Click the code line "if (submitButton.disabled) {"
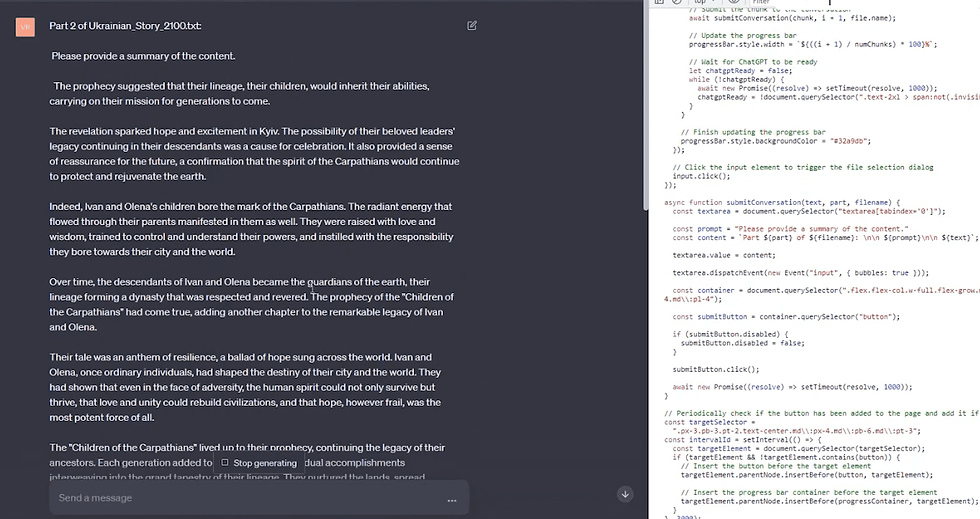Image resolution: width=980 pixels, height=519 pixels. tap(730, 334)
